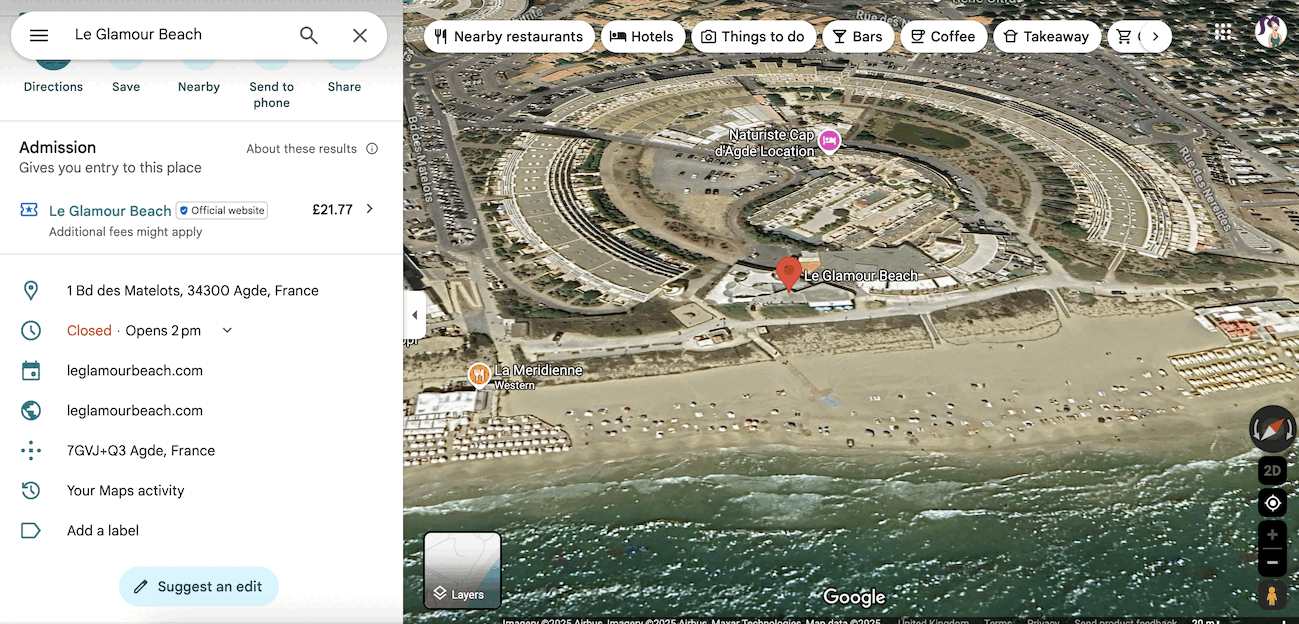Open admission details with the chevron arrow
The width and height of the screenshot is (1299, 624).
(x=370, y=209)
